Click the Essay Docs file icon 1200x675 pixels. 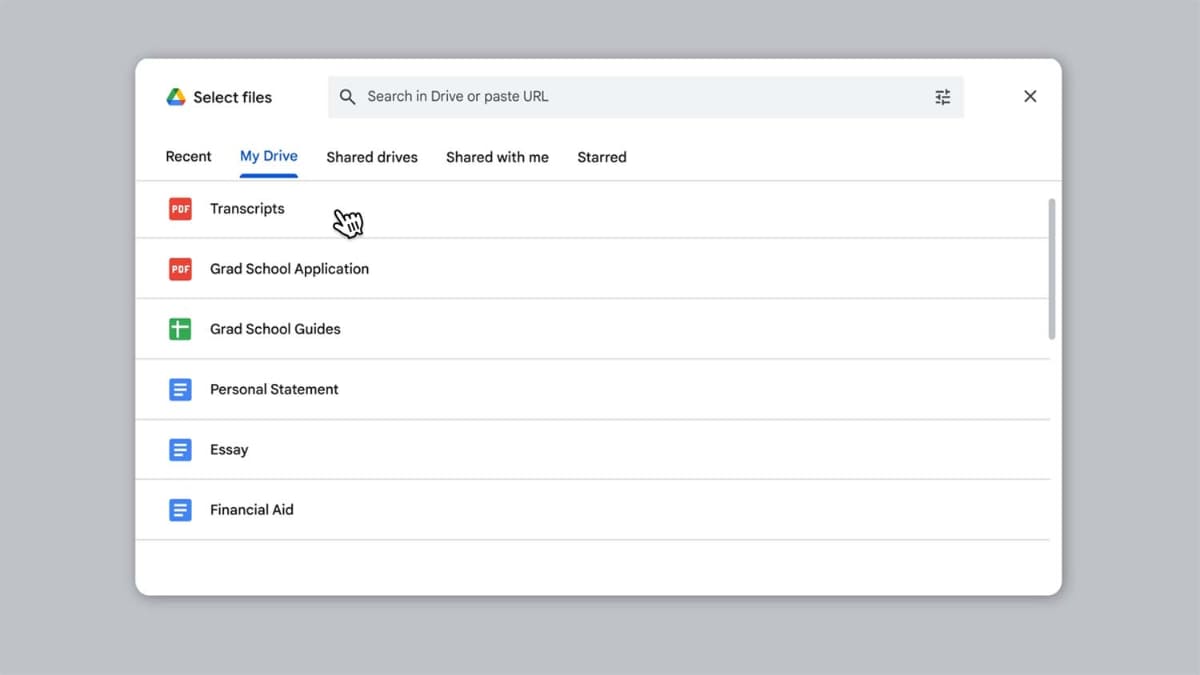(180, 450)
